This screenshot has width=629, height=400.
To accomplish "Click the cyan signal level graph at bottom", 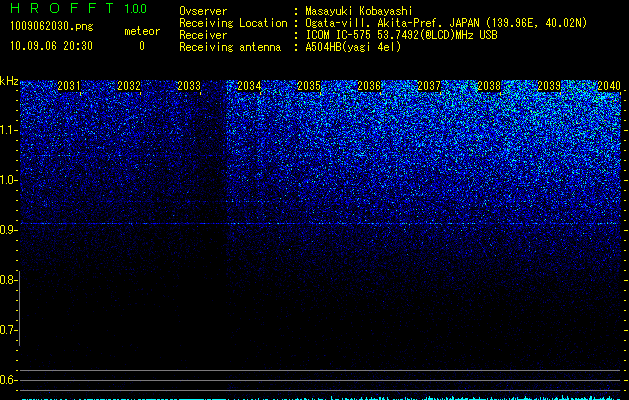I will (321, 398).
